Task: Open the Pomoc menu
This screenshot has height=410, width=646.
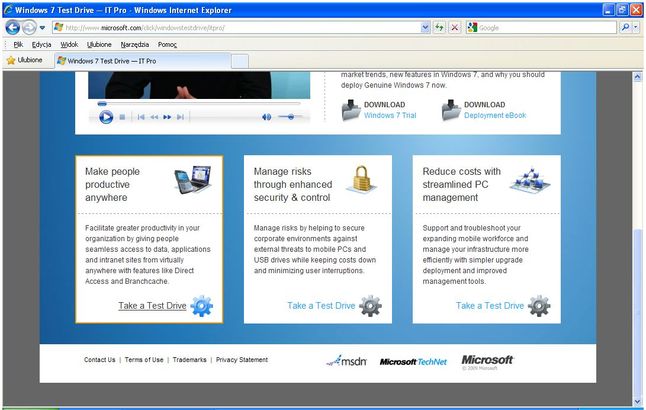Action: coord(167,45)
